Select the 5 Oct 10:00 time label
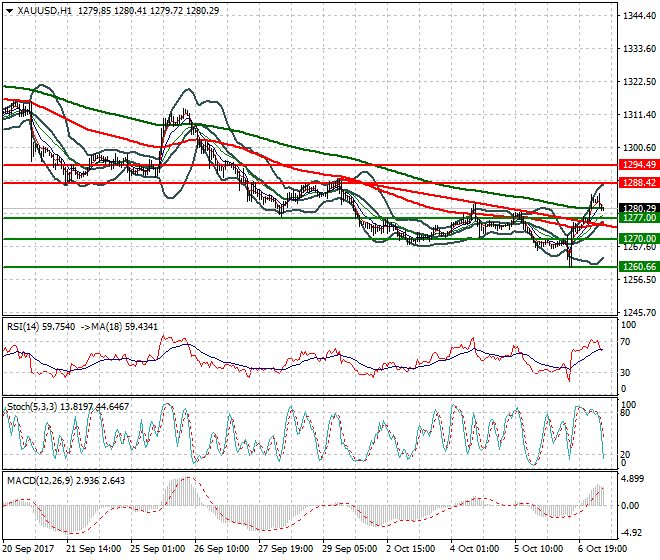Viewport: 660px width, 560px height. click(x=539, y=549)
